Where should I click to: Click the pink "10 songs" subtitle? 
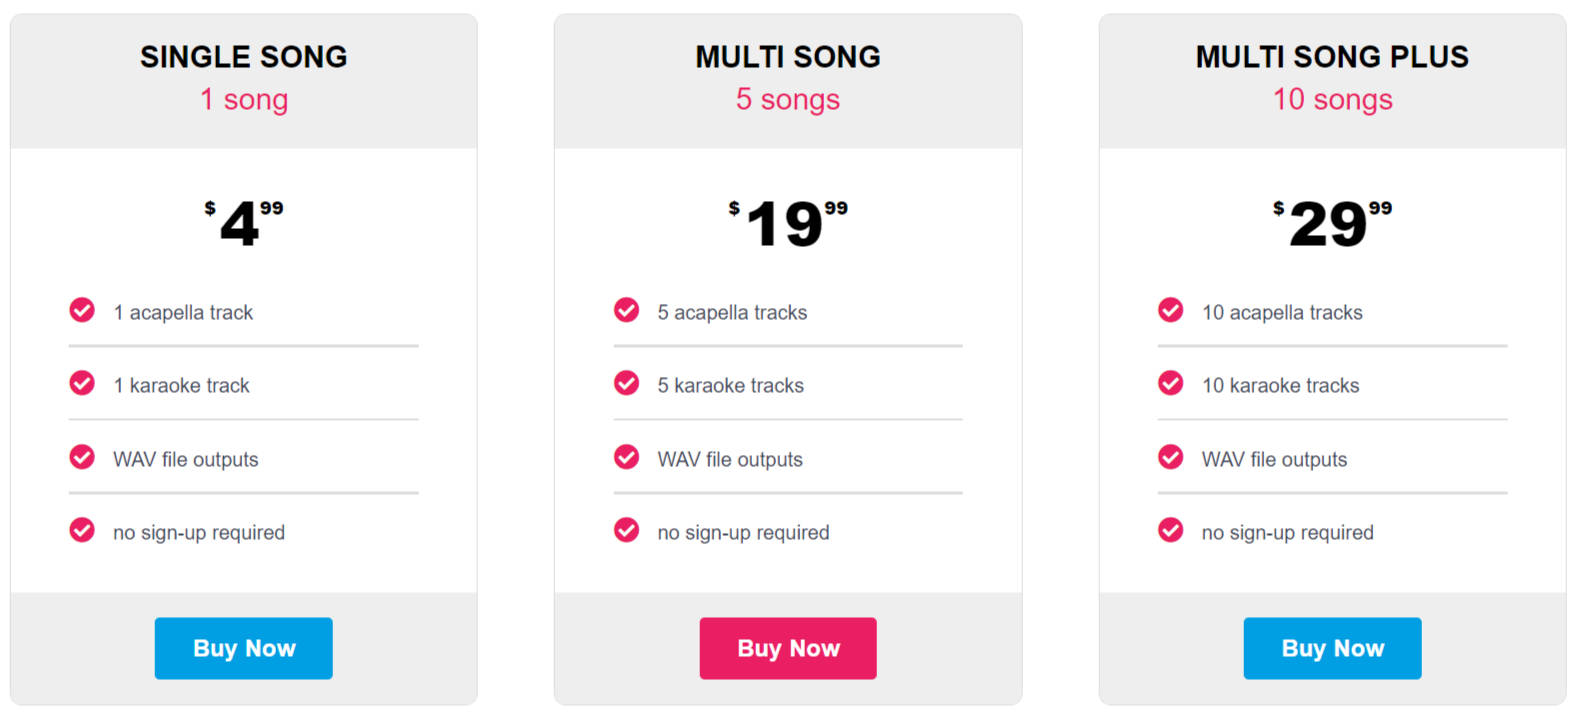pos(1332,100)
